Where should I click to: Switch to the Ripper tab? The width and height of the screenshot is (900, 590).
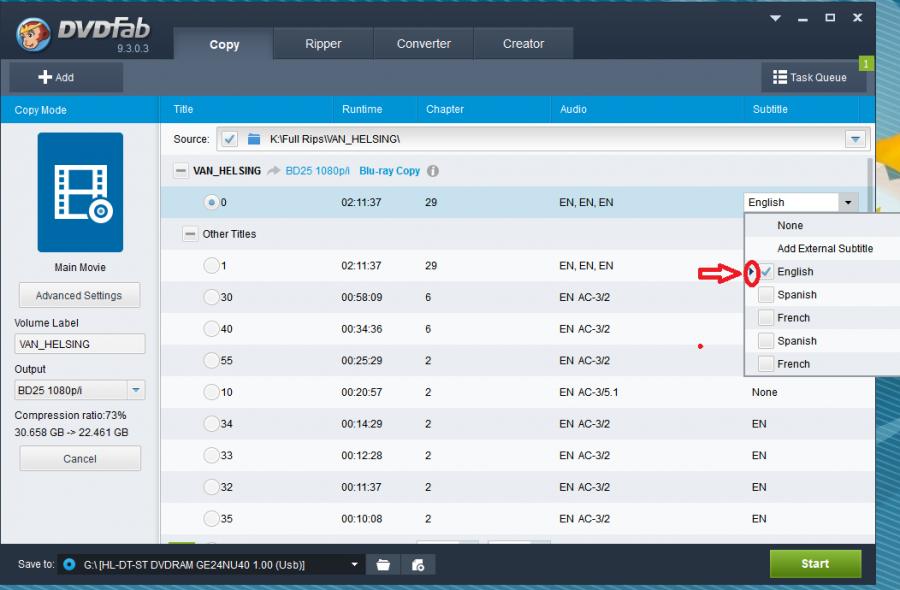[323, 44]
